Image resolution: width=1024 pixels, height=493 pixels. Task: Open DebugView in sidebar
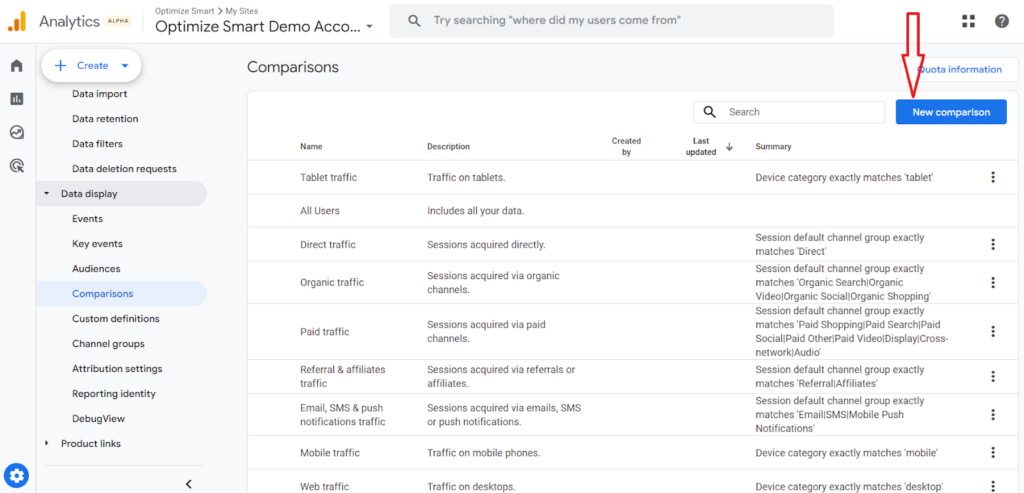[98, 419]
